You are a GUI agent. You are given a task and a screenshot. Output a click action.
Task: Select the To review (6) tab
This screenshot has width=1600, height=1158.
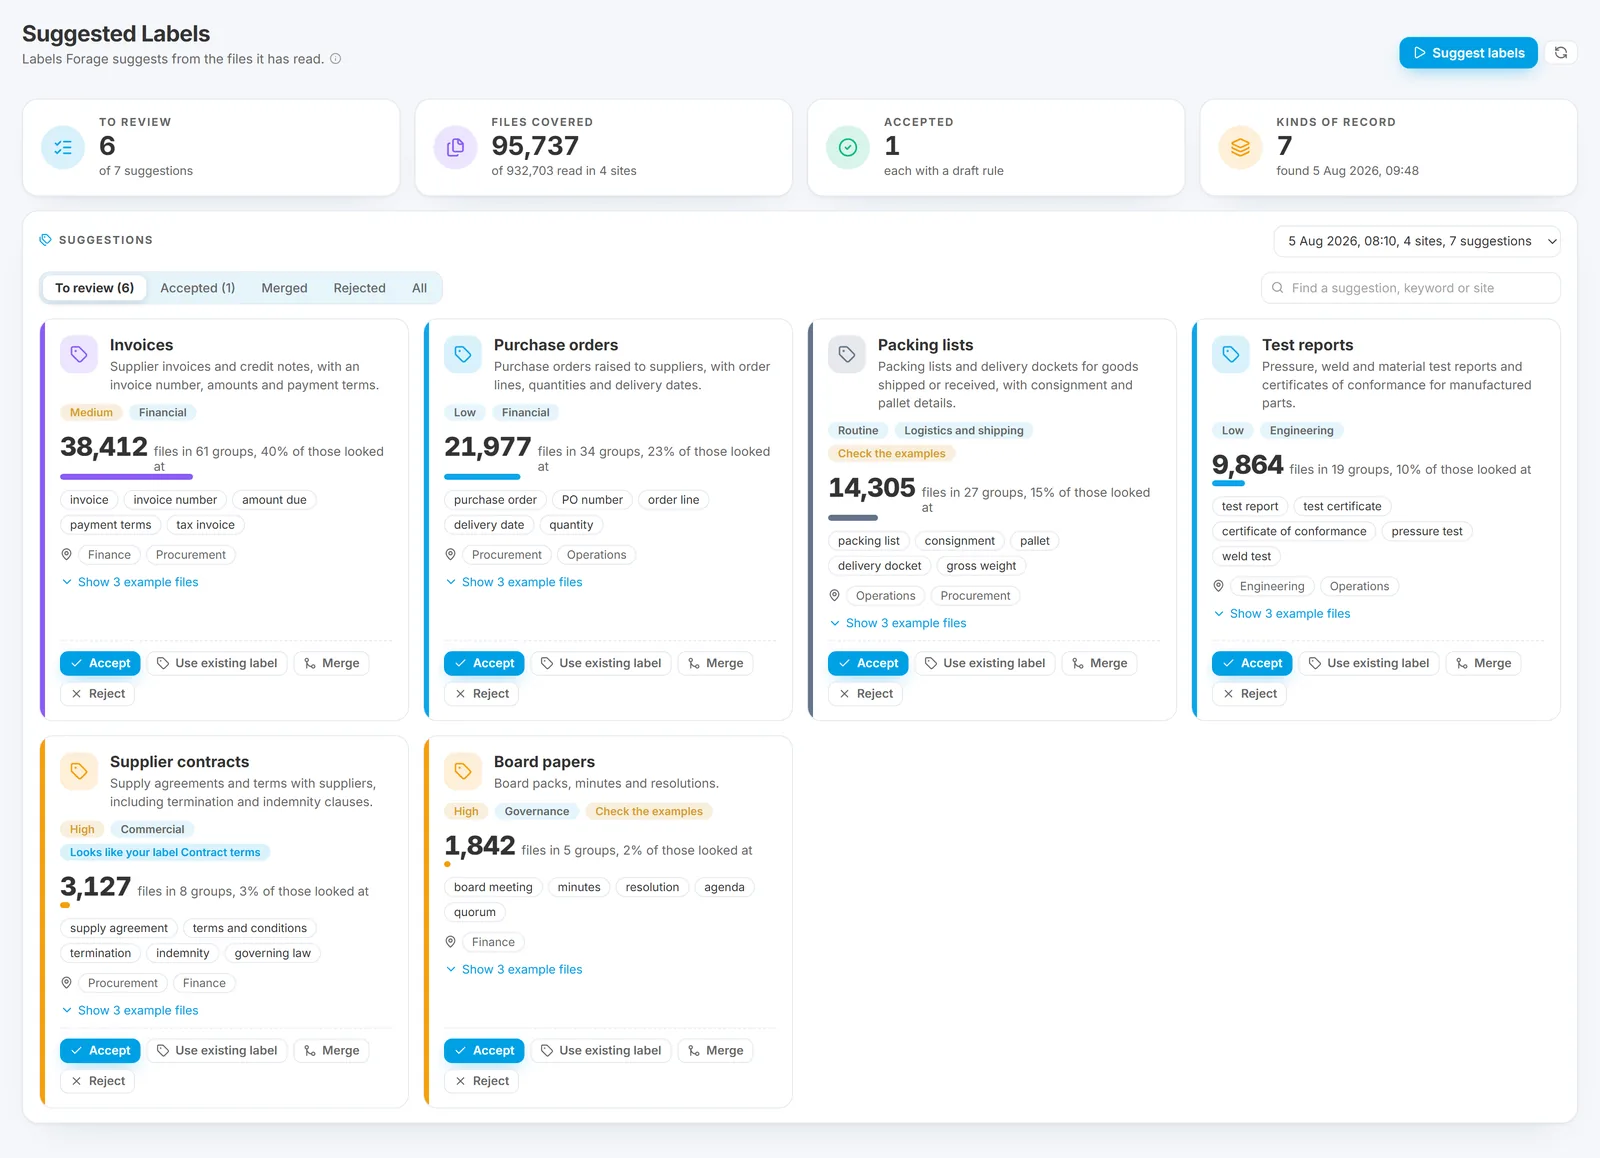[95, 288]
